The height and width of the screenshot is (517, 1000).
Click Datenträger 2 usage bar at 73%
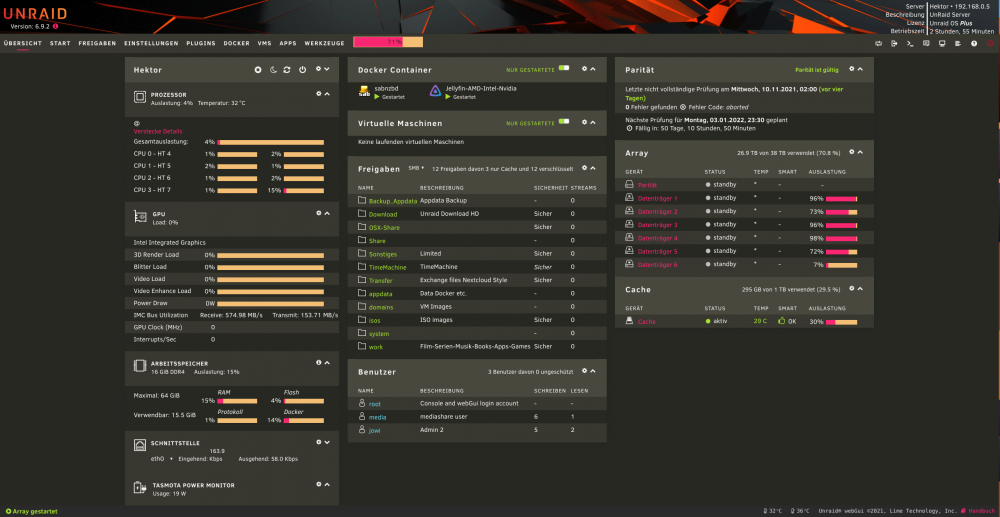click(x=841, y=212)
